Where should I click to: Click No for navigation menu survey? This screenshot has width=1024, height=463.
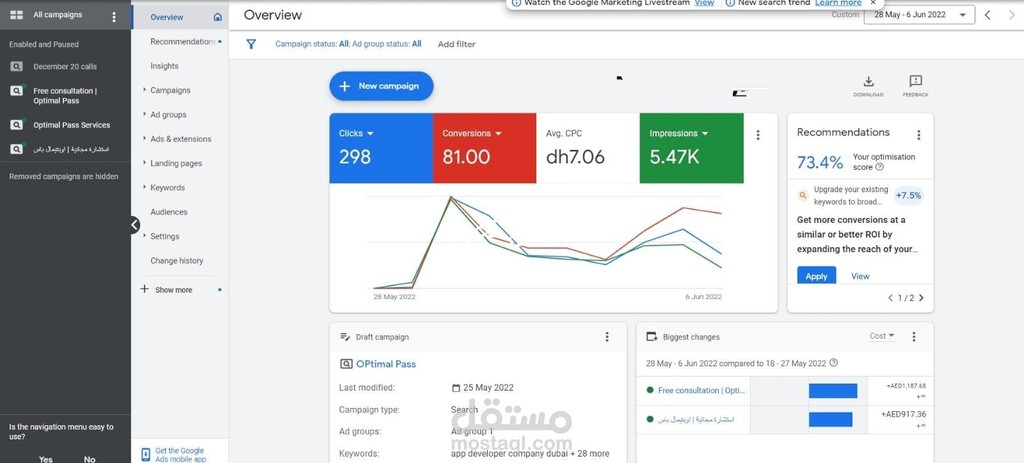(89, 458)
